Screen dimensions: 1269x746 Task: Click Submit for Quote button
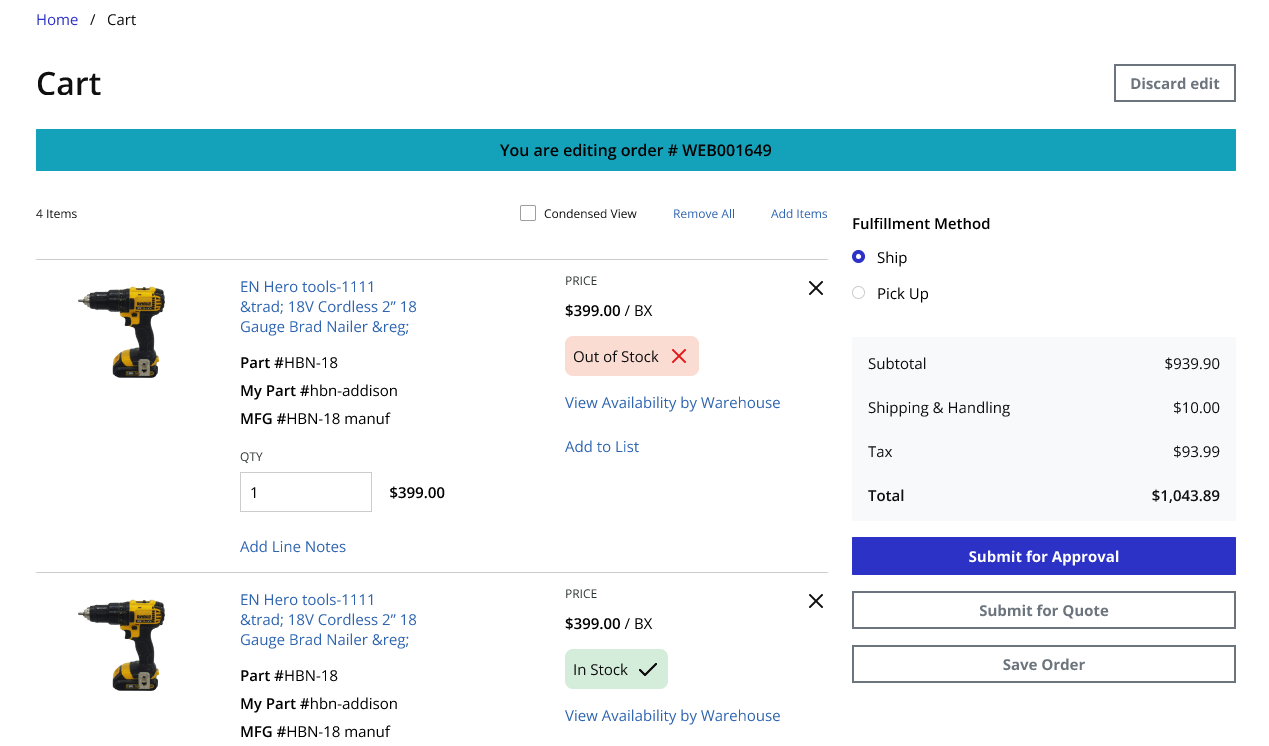tap(1043, 610)
